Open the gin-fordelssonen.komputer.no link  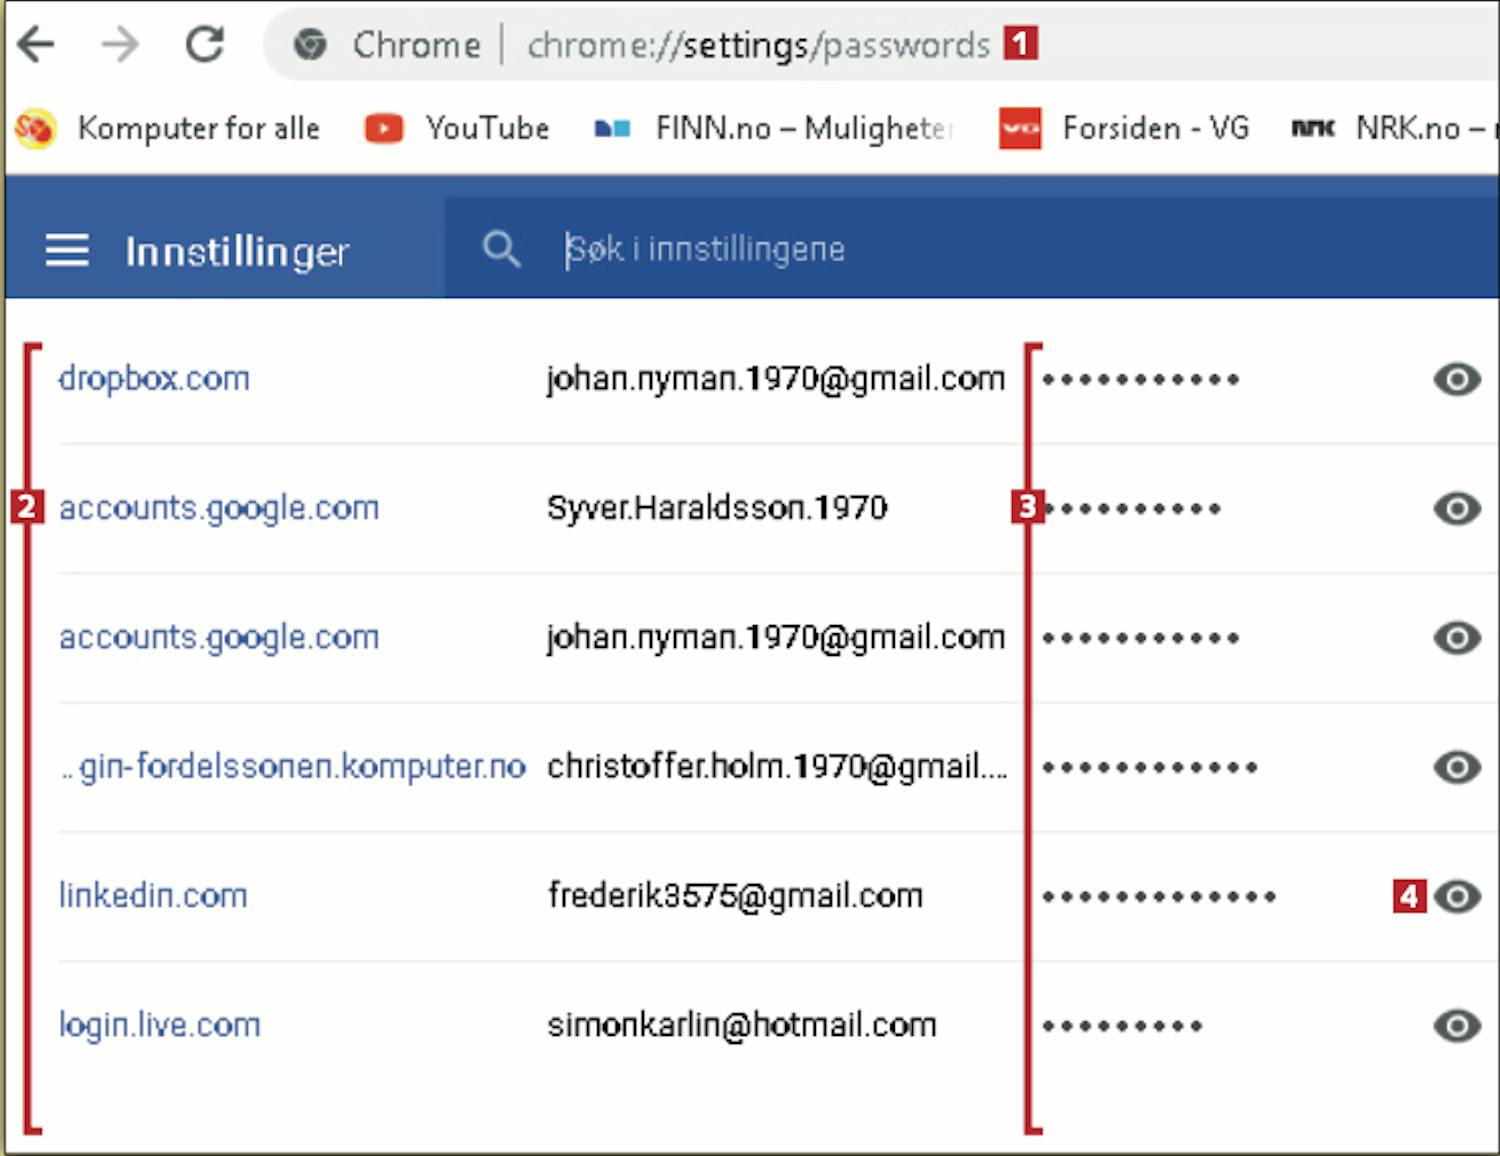[293, 767]
